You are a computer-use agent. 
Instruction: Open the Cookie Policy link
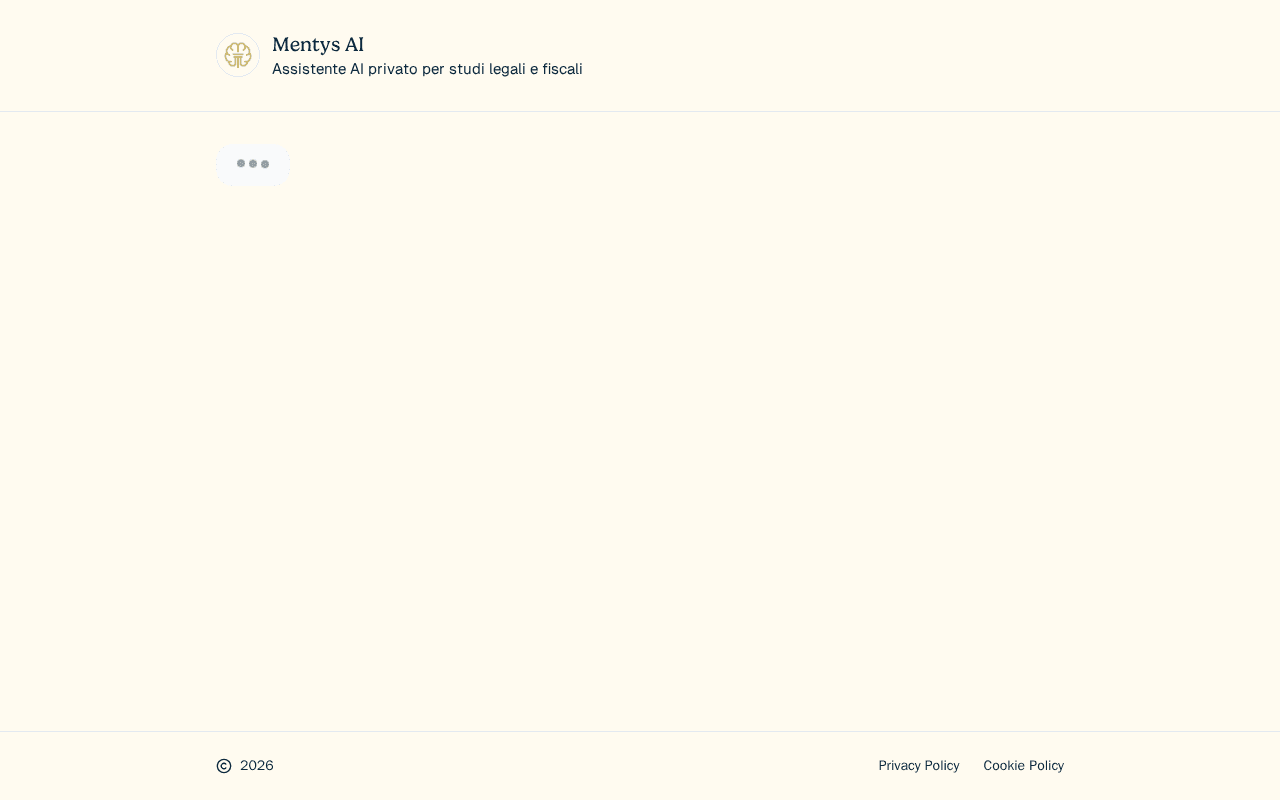pos(1023,766)
